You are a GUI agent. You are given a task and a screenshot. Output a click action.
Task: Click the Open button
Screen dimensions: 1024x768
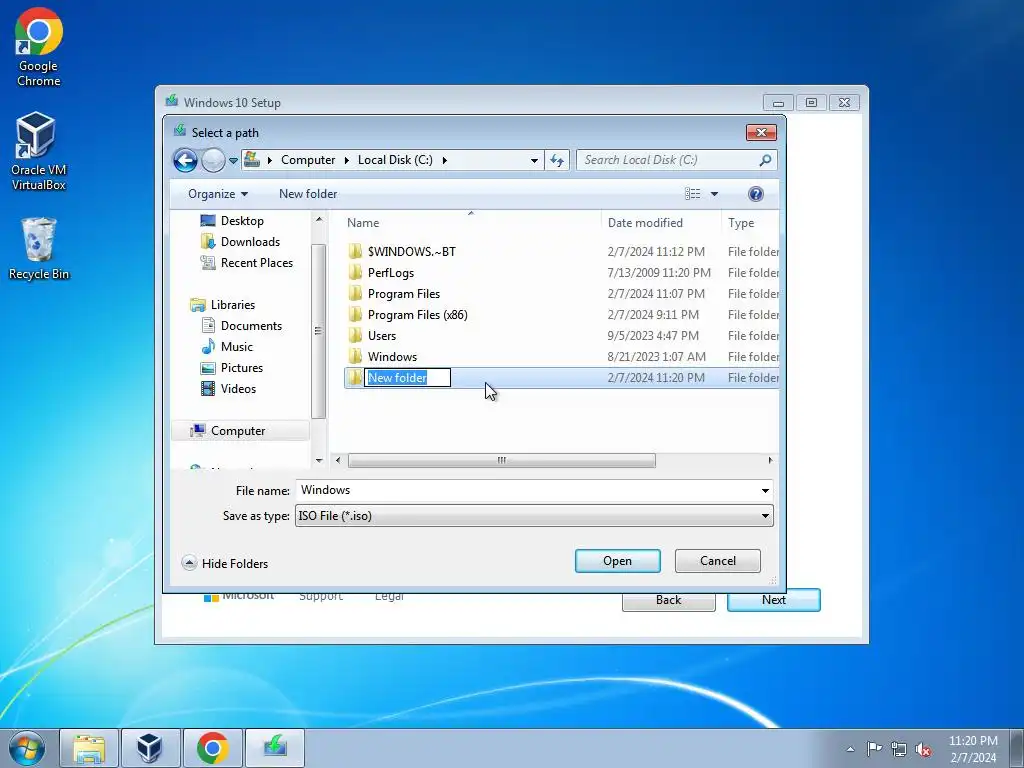(617, 561)
